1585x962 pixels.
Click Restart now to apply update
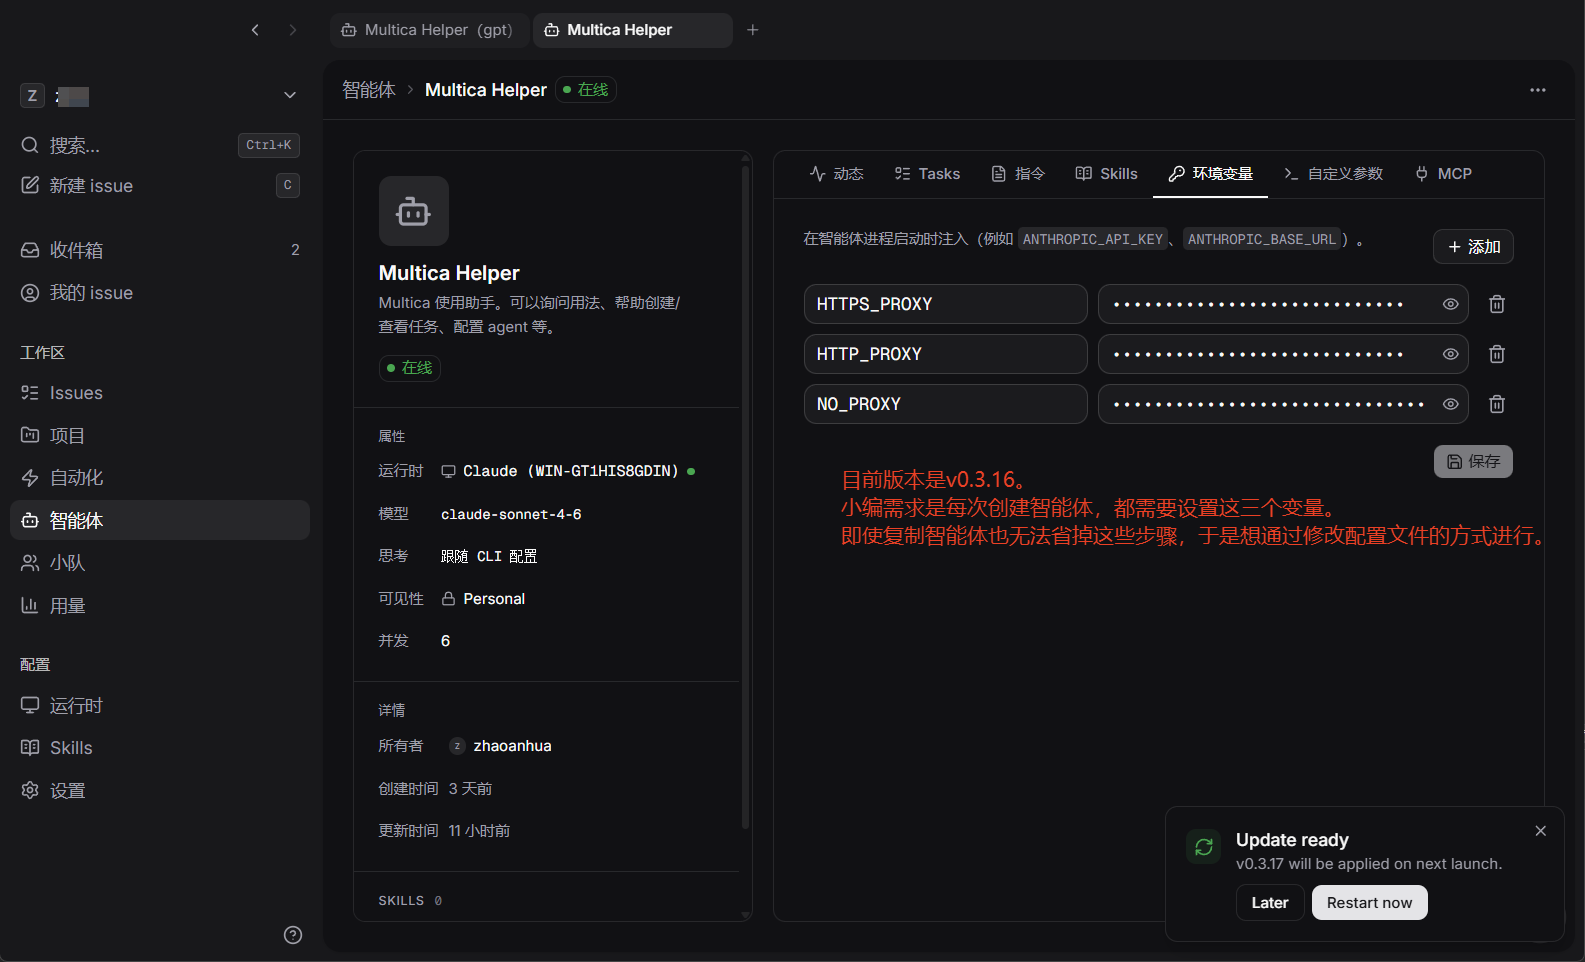(x=1369, y=903)
